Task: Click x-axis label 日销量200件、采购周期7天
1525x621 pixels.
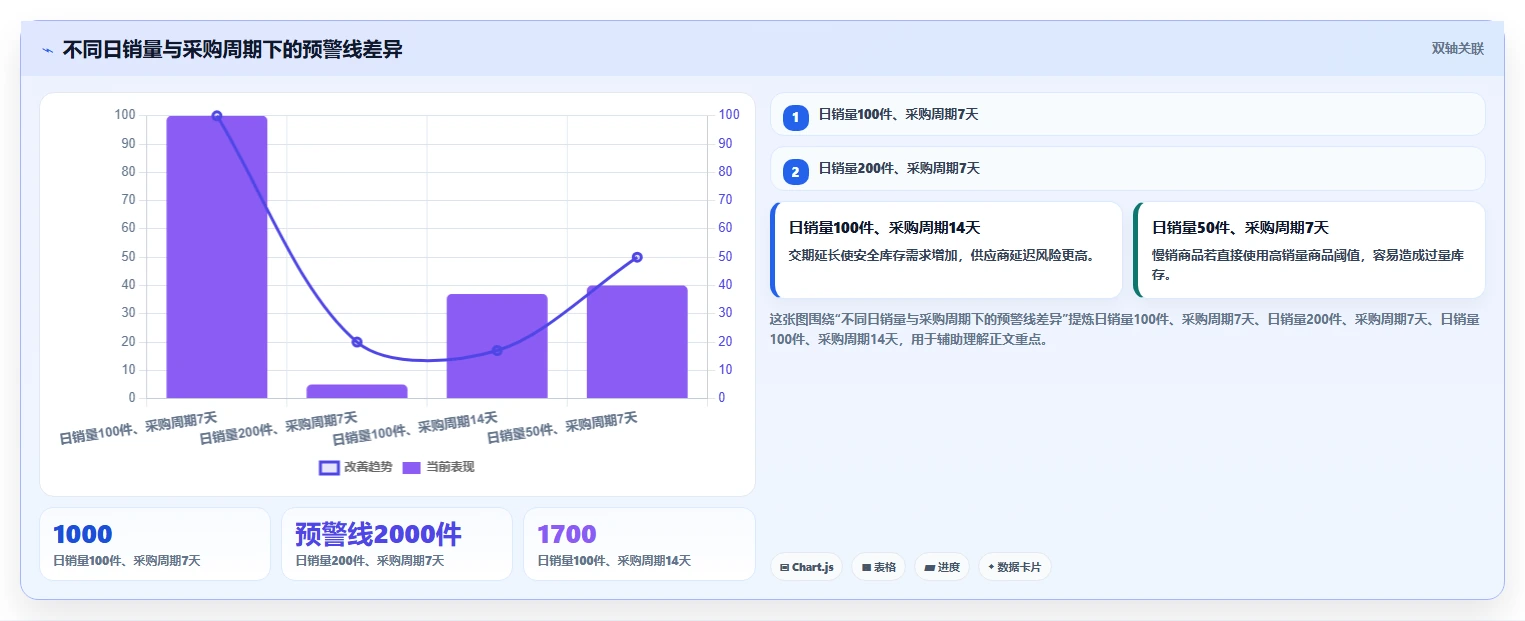Action: (278, 427)
